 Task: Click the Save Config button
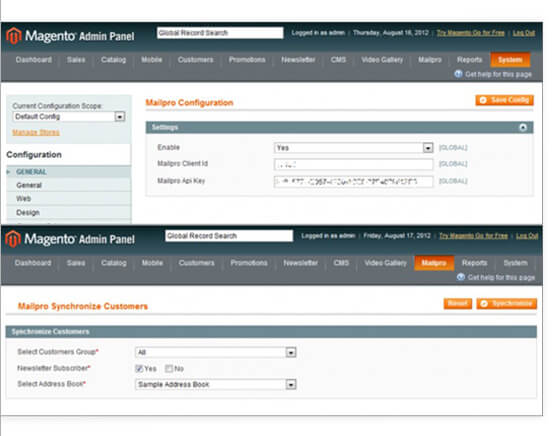(504, 100)
